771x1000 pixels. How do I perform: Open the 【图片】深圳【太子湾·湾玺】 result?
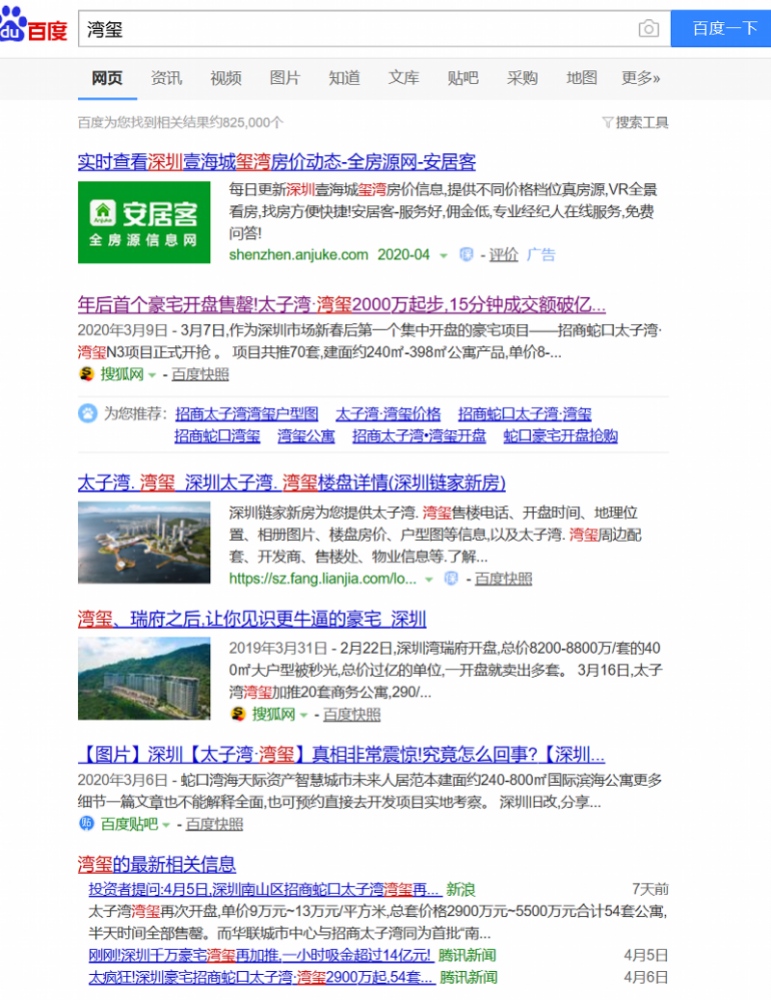[342, 755]
